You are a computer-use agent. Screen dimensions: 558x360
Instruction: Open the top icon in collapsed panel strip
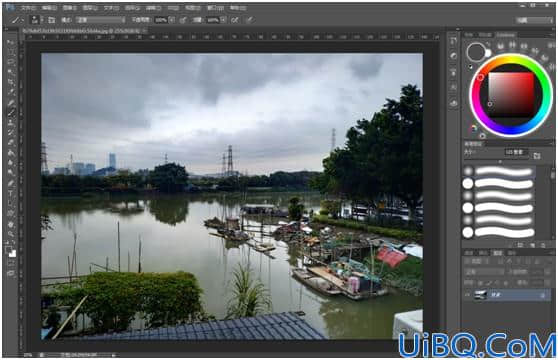click(x=453, y=41)
